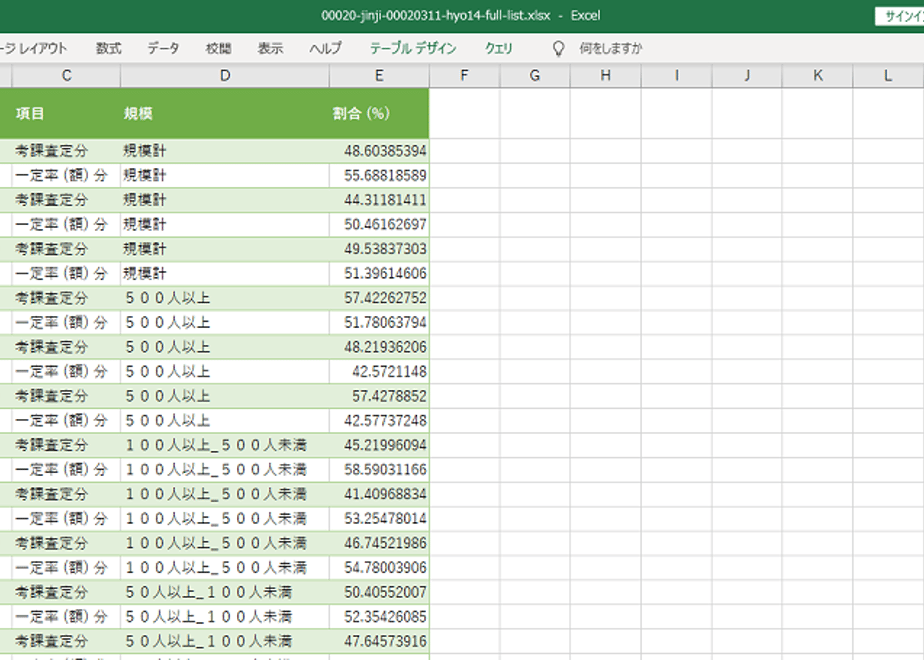Select the cell containing 44.31181411
The width and height of the screenshot is (924, 660).
[x=379, y=200]
